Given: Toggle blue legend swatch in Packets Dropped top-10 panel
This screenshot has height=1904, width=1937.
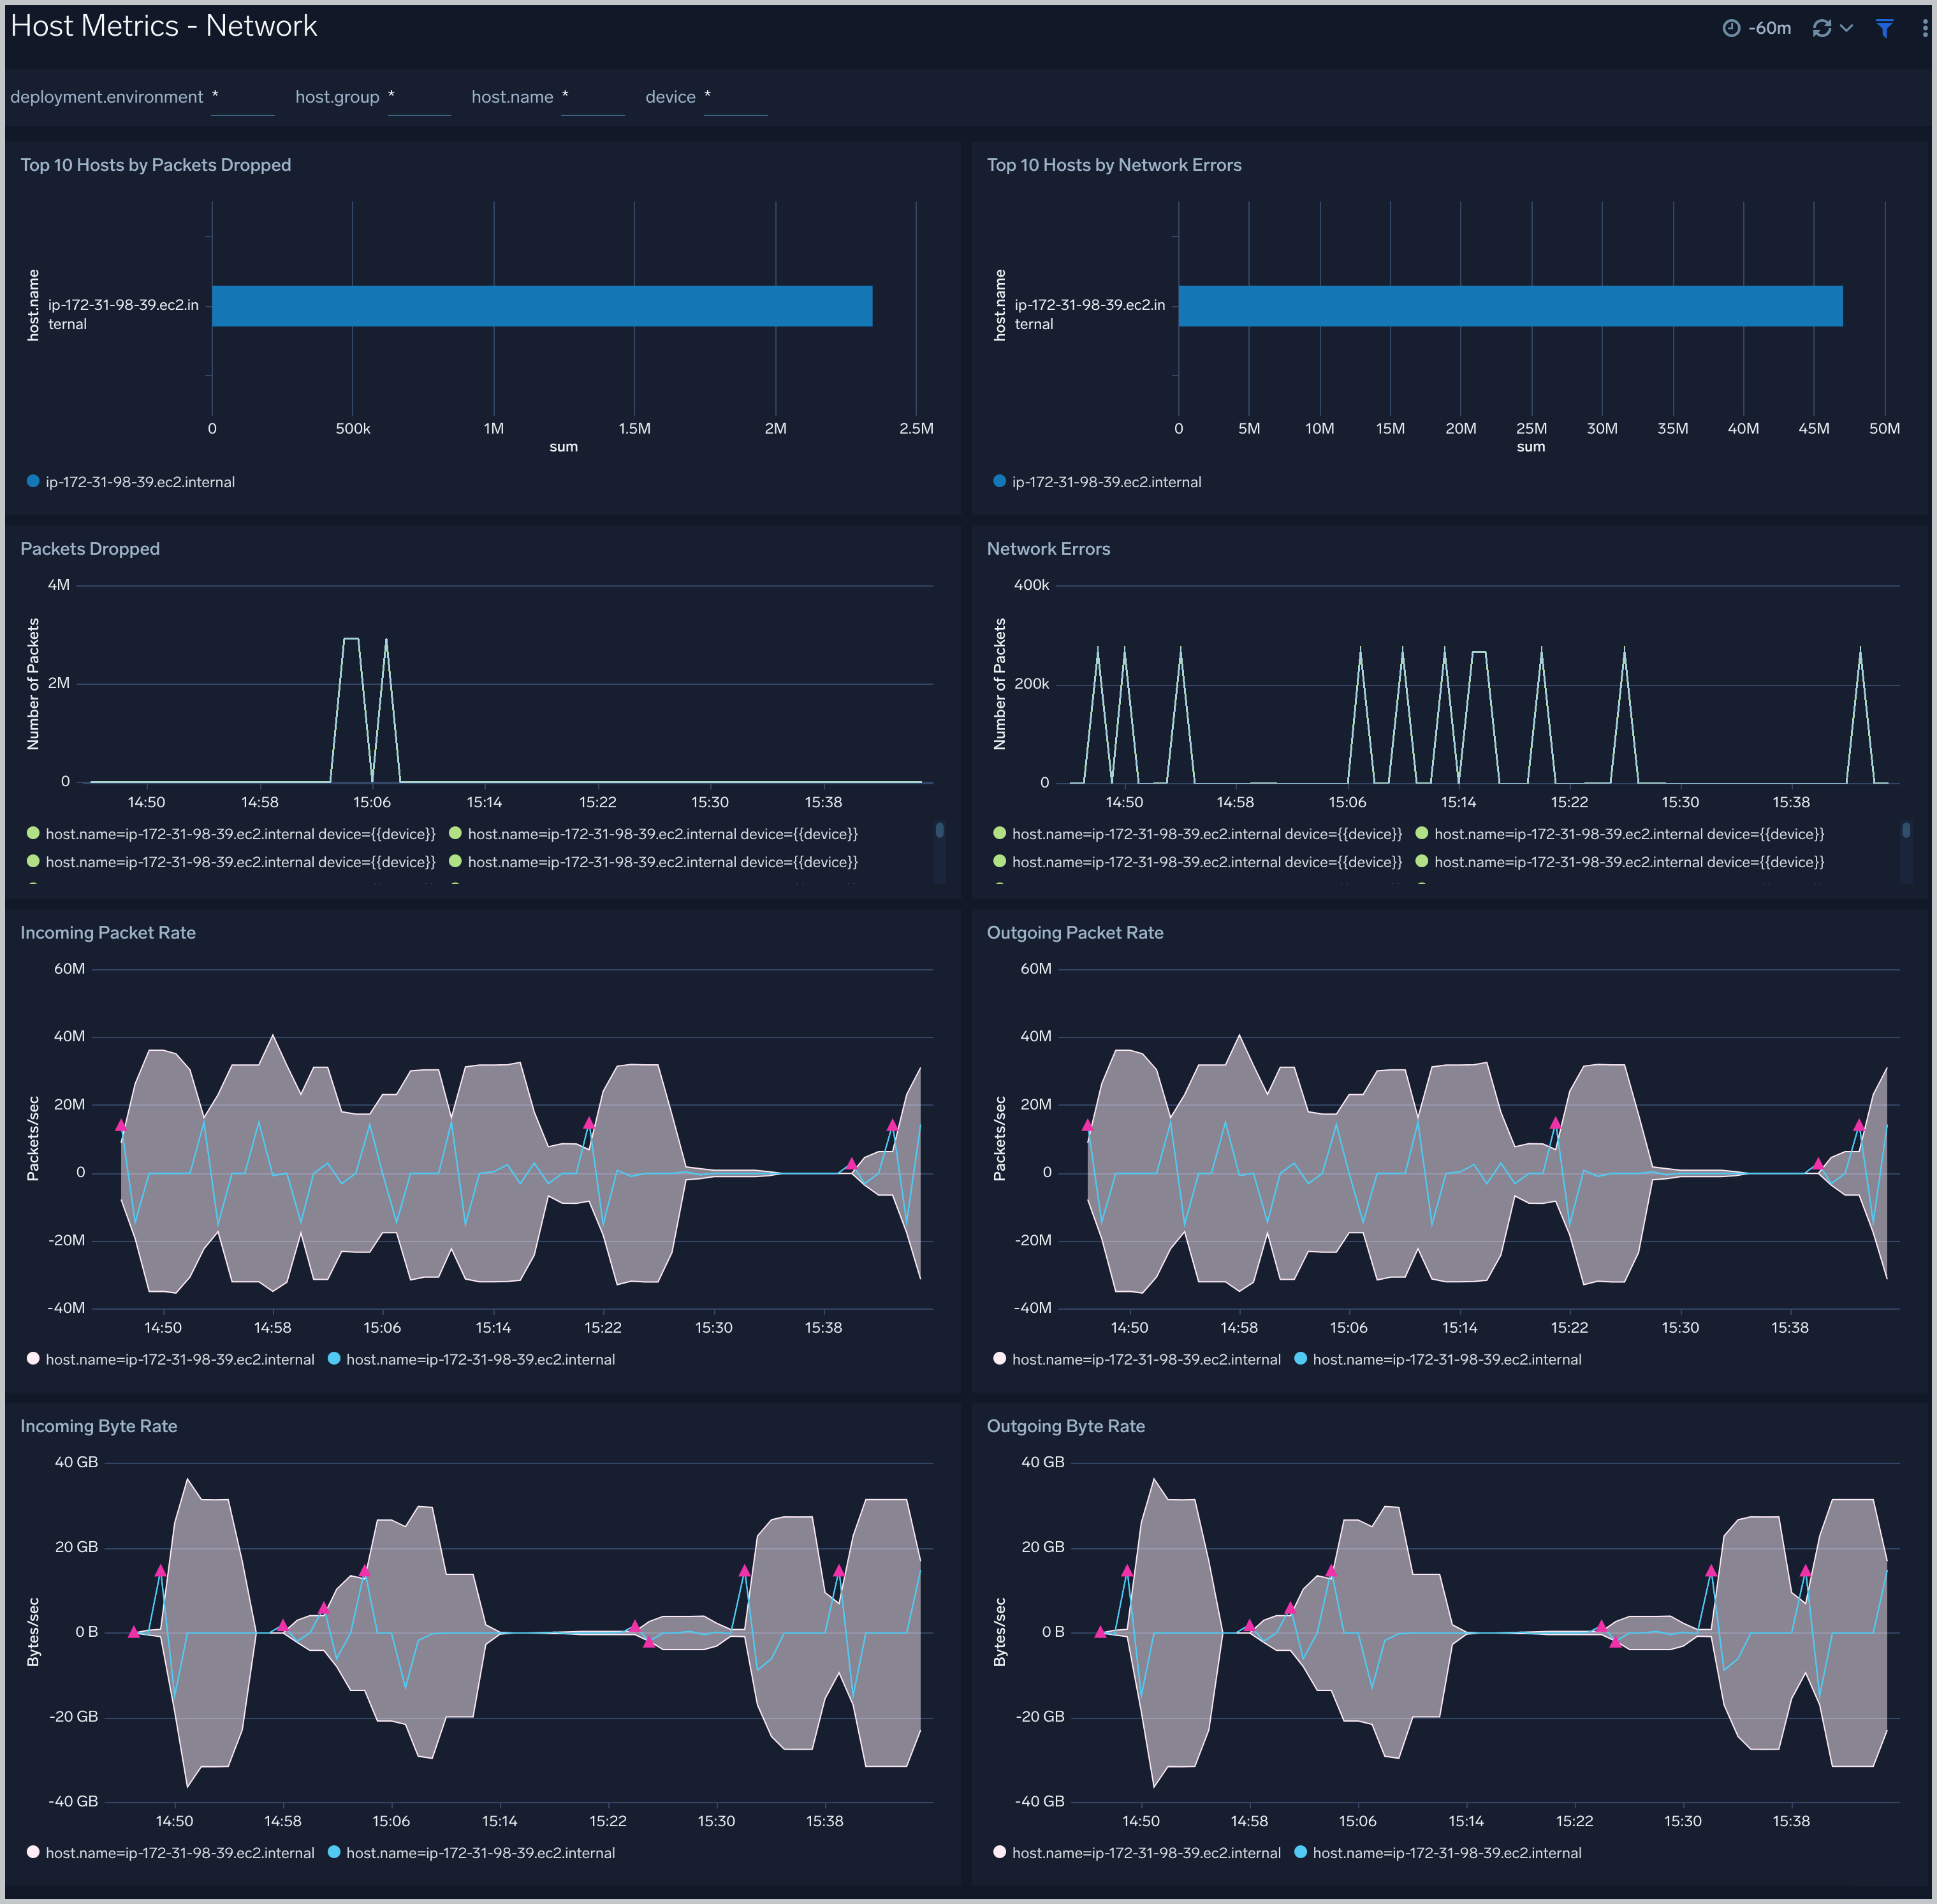Looking at the screenshot, I should pos(33,482).
